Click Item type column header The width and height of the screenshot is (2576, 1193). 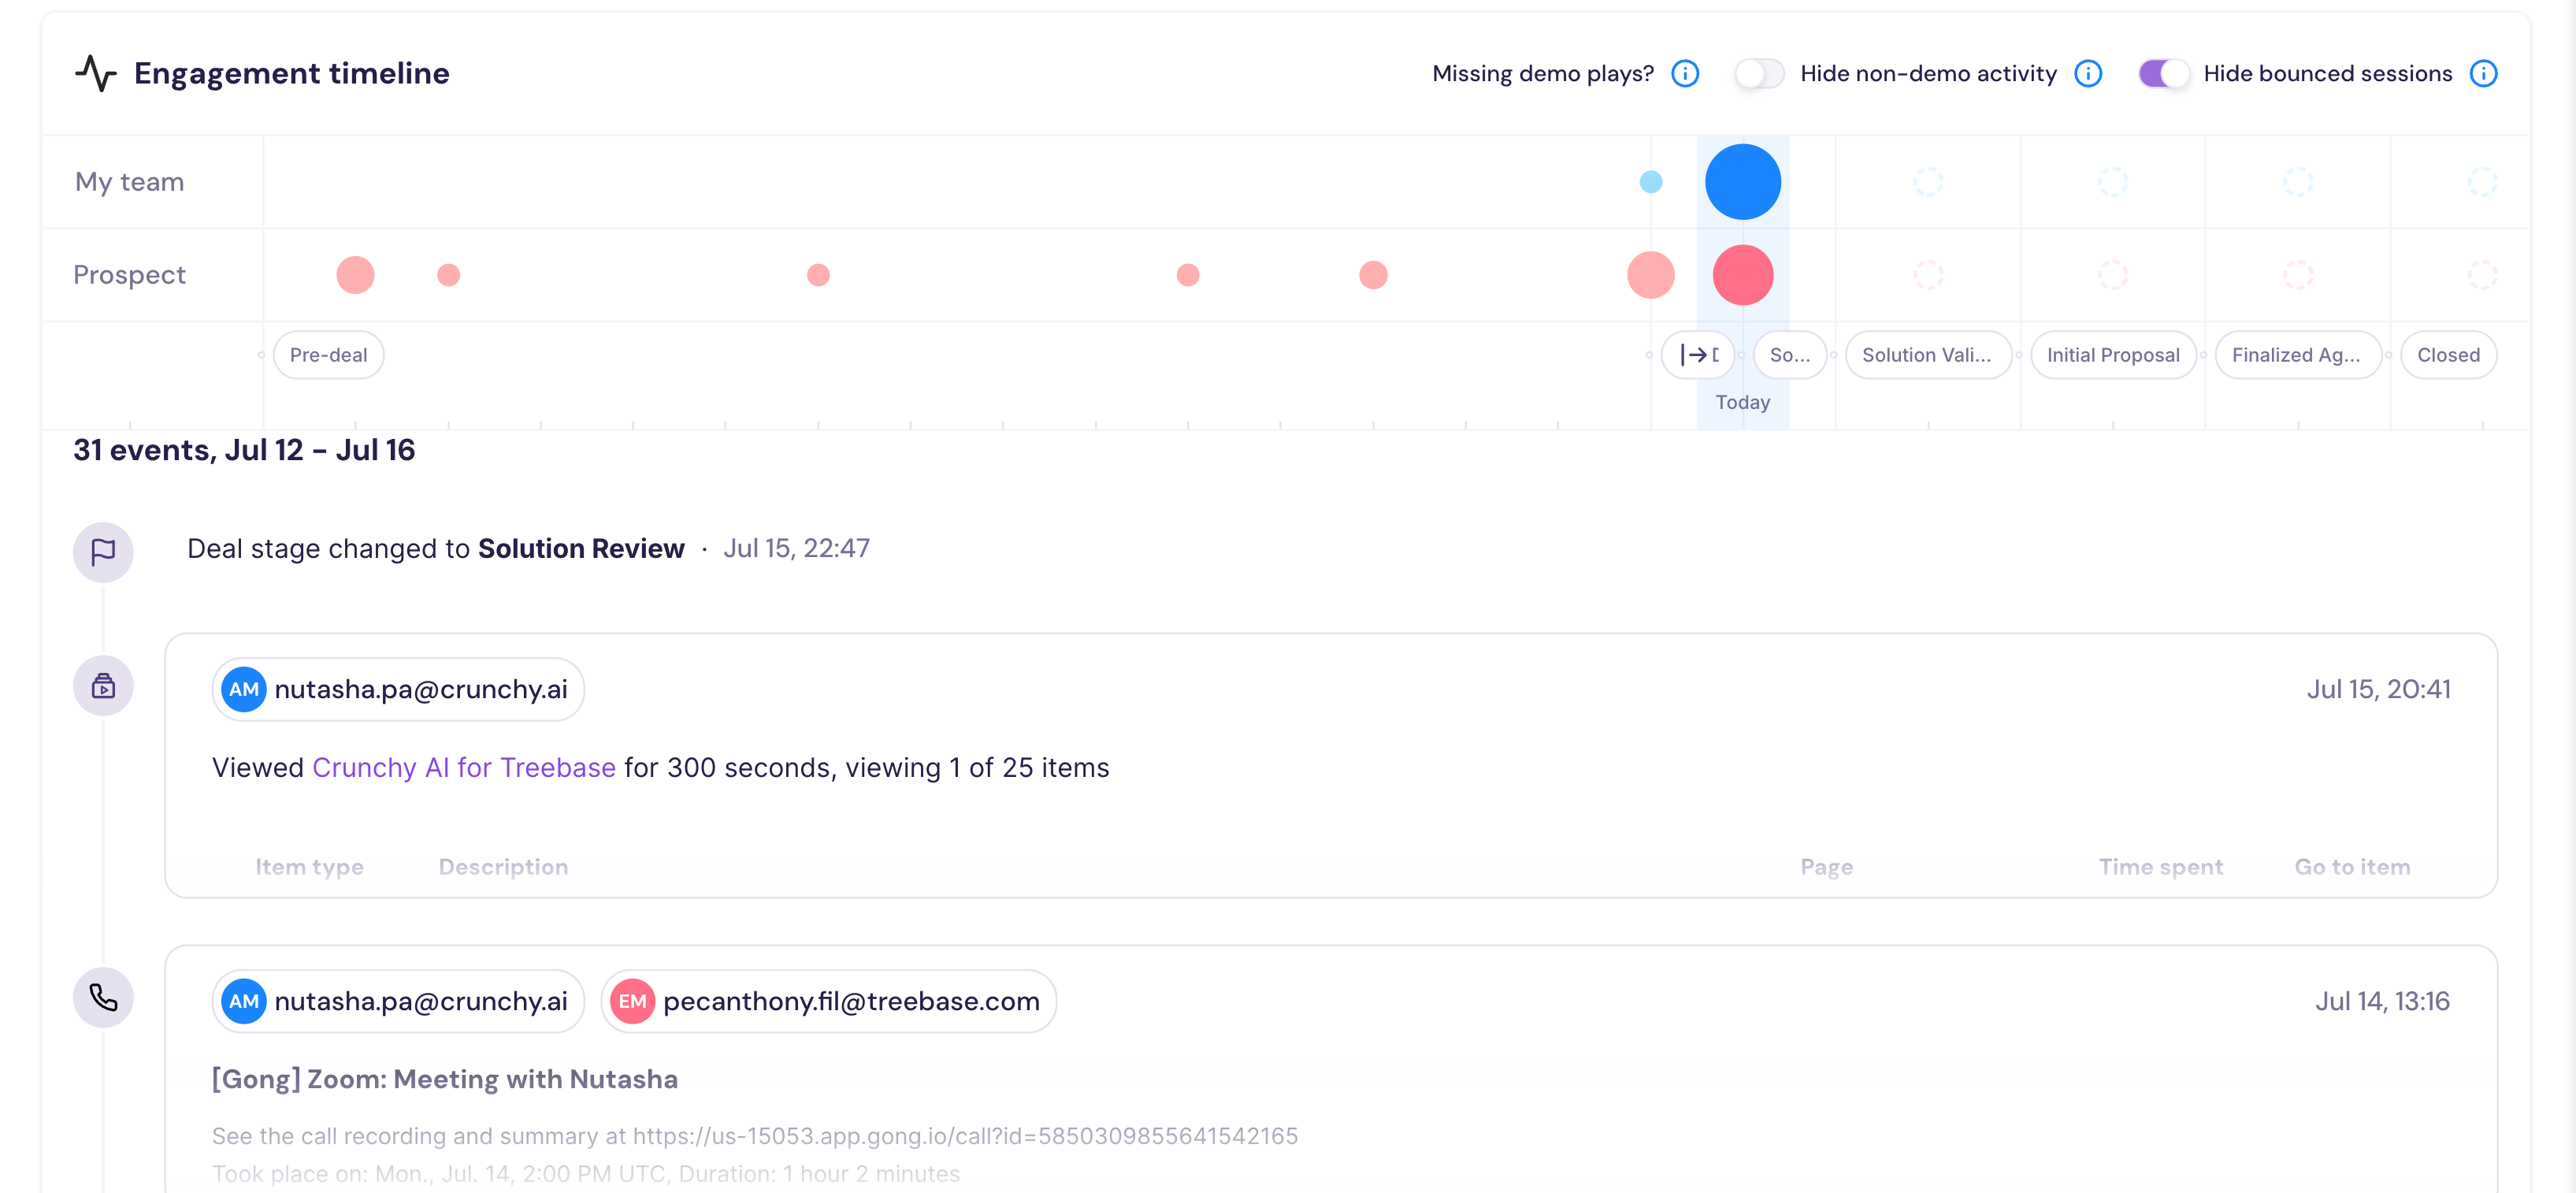tap(310, 867)
